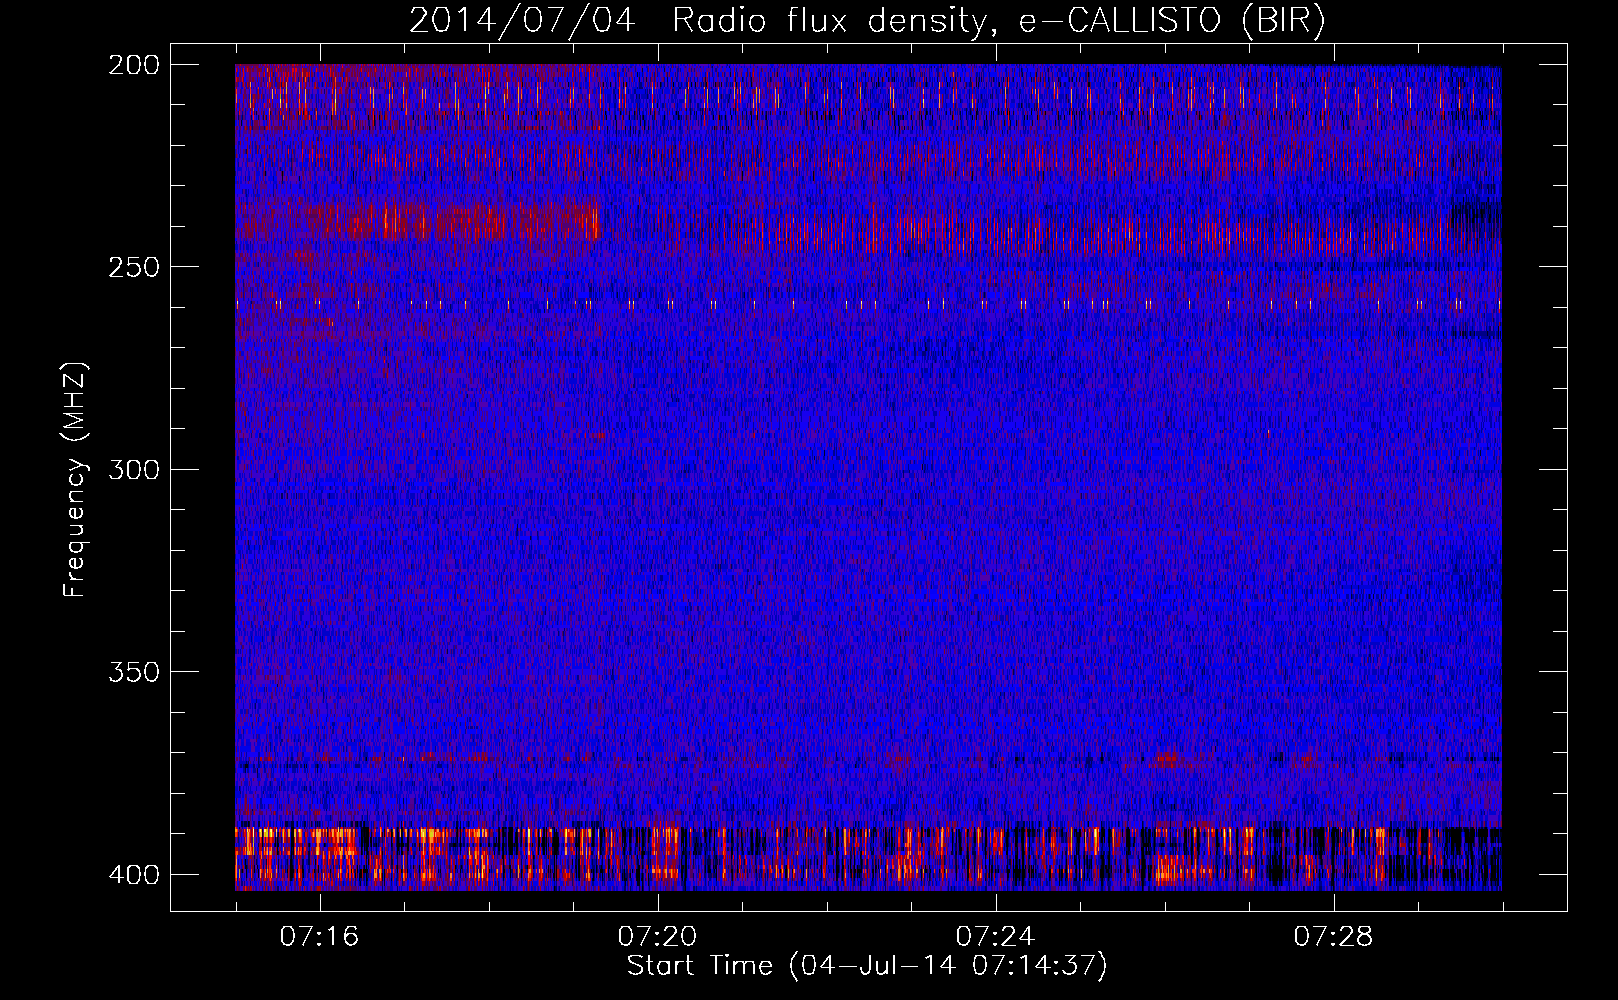Screen dimensions: 1618x1000
Task: Click the 350 frequency tick label
Action: point(134,672)
